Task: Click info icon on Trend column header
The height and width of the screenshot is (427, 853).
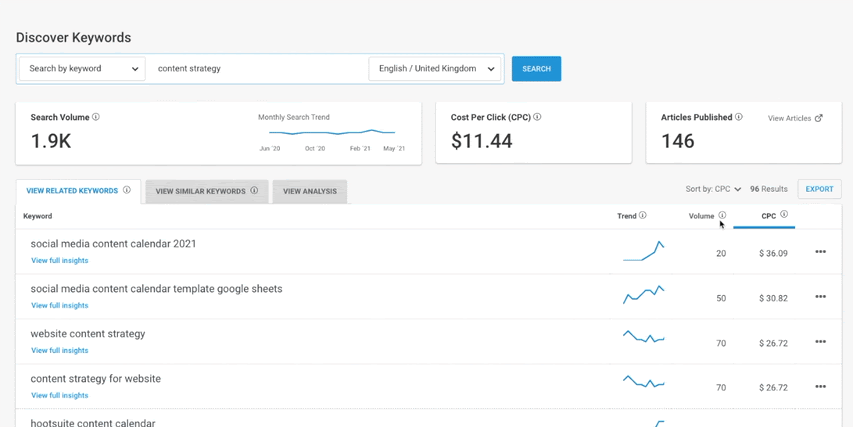Action: [643, 215]
